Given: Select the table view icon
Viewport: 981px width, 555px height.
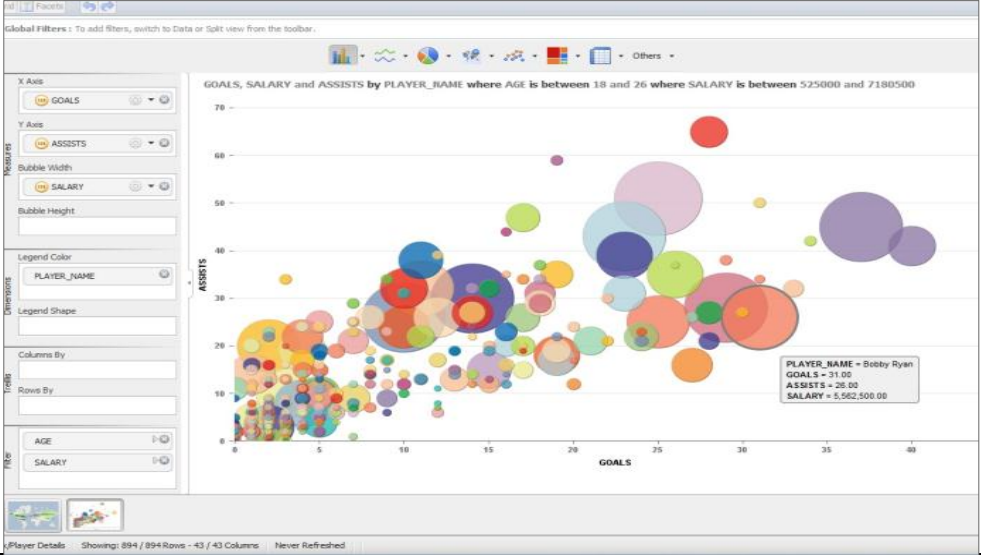Looking at the screenshot, I should click(x=600, y=56).
